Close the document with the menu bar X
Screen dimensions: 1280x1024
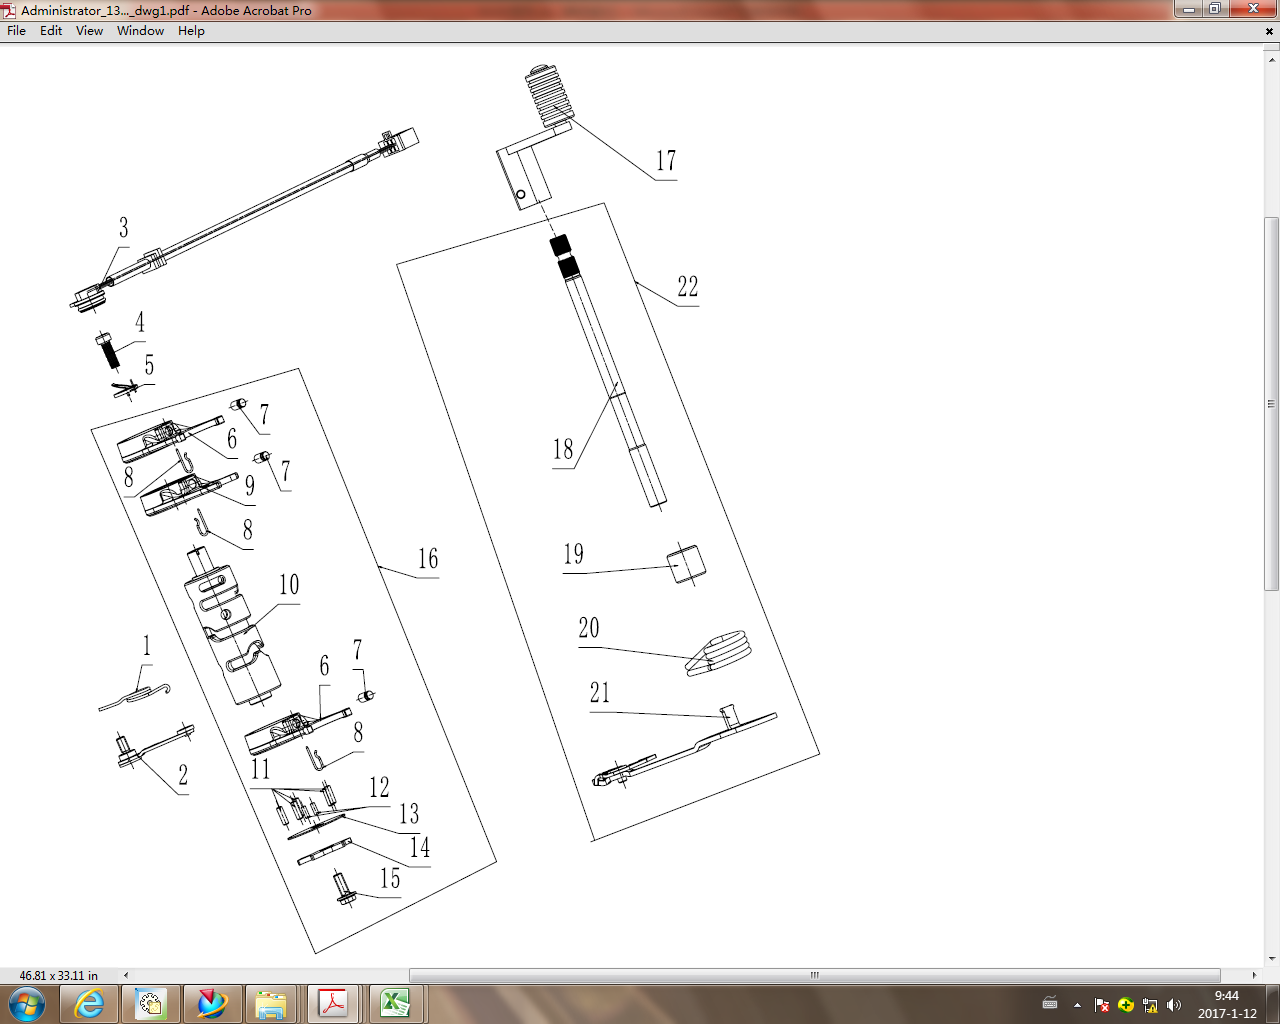[x=1269, y=31]
